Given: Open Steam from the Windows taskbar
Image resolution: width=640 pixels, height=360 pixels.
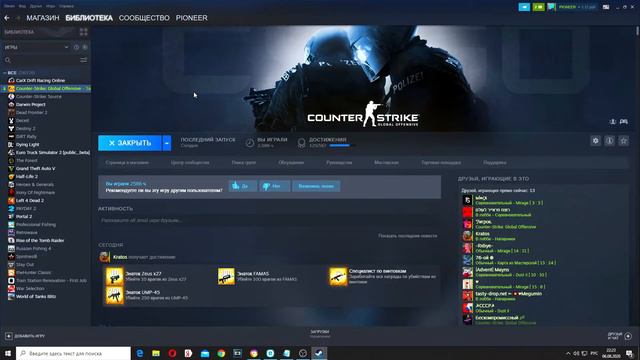Looking at the screenshot, I should point(319,353).
